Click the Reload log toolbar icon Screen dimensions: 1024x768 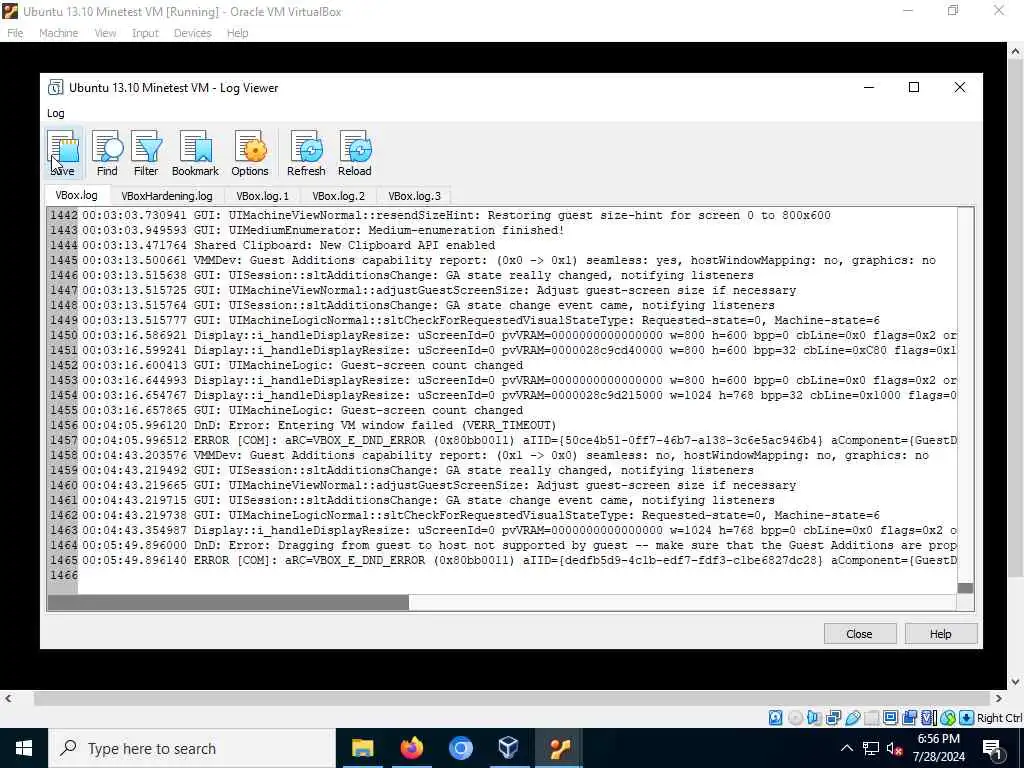point(355,153)
